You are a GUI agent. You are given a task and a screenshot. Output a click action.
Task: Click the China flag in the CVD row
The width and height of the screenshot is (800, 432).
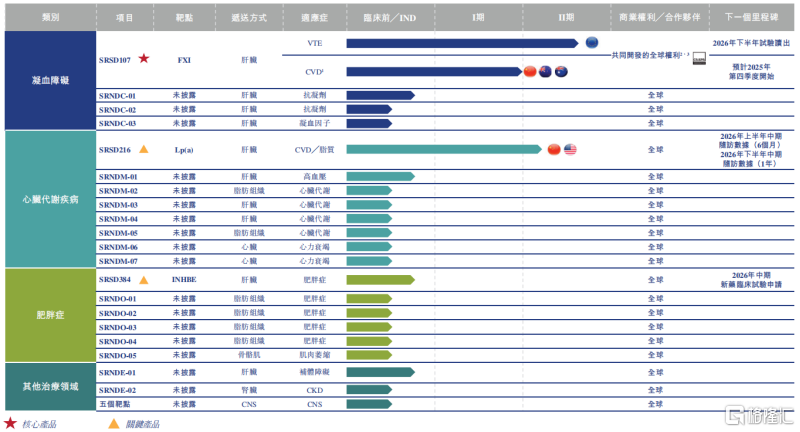[x=530, y=71]
